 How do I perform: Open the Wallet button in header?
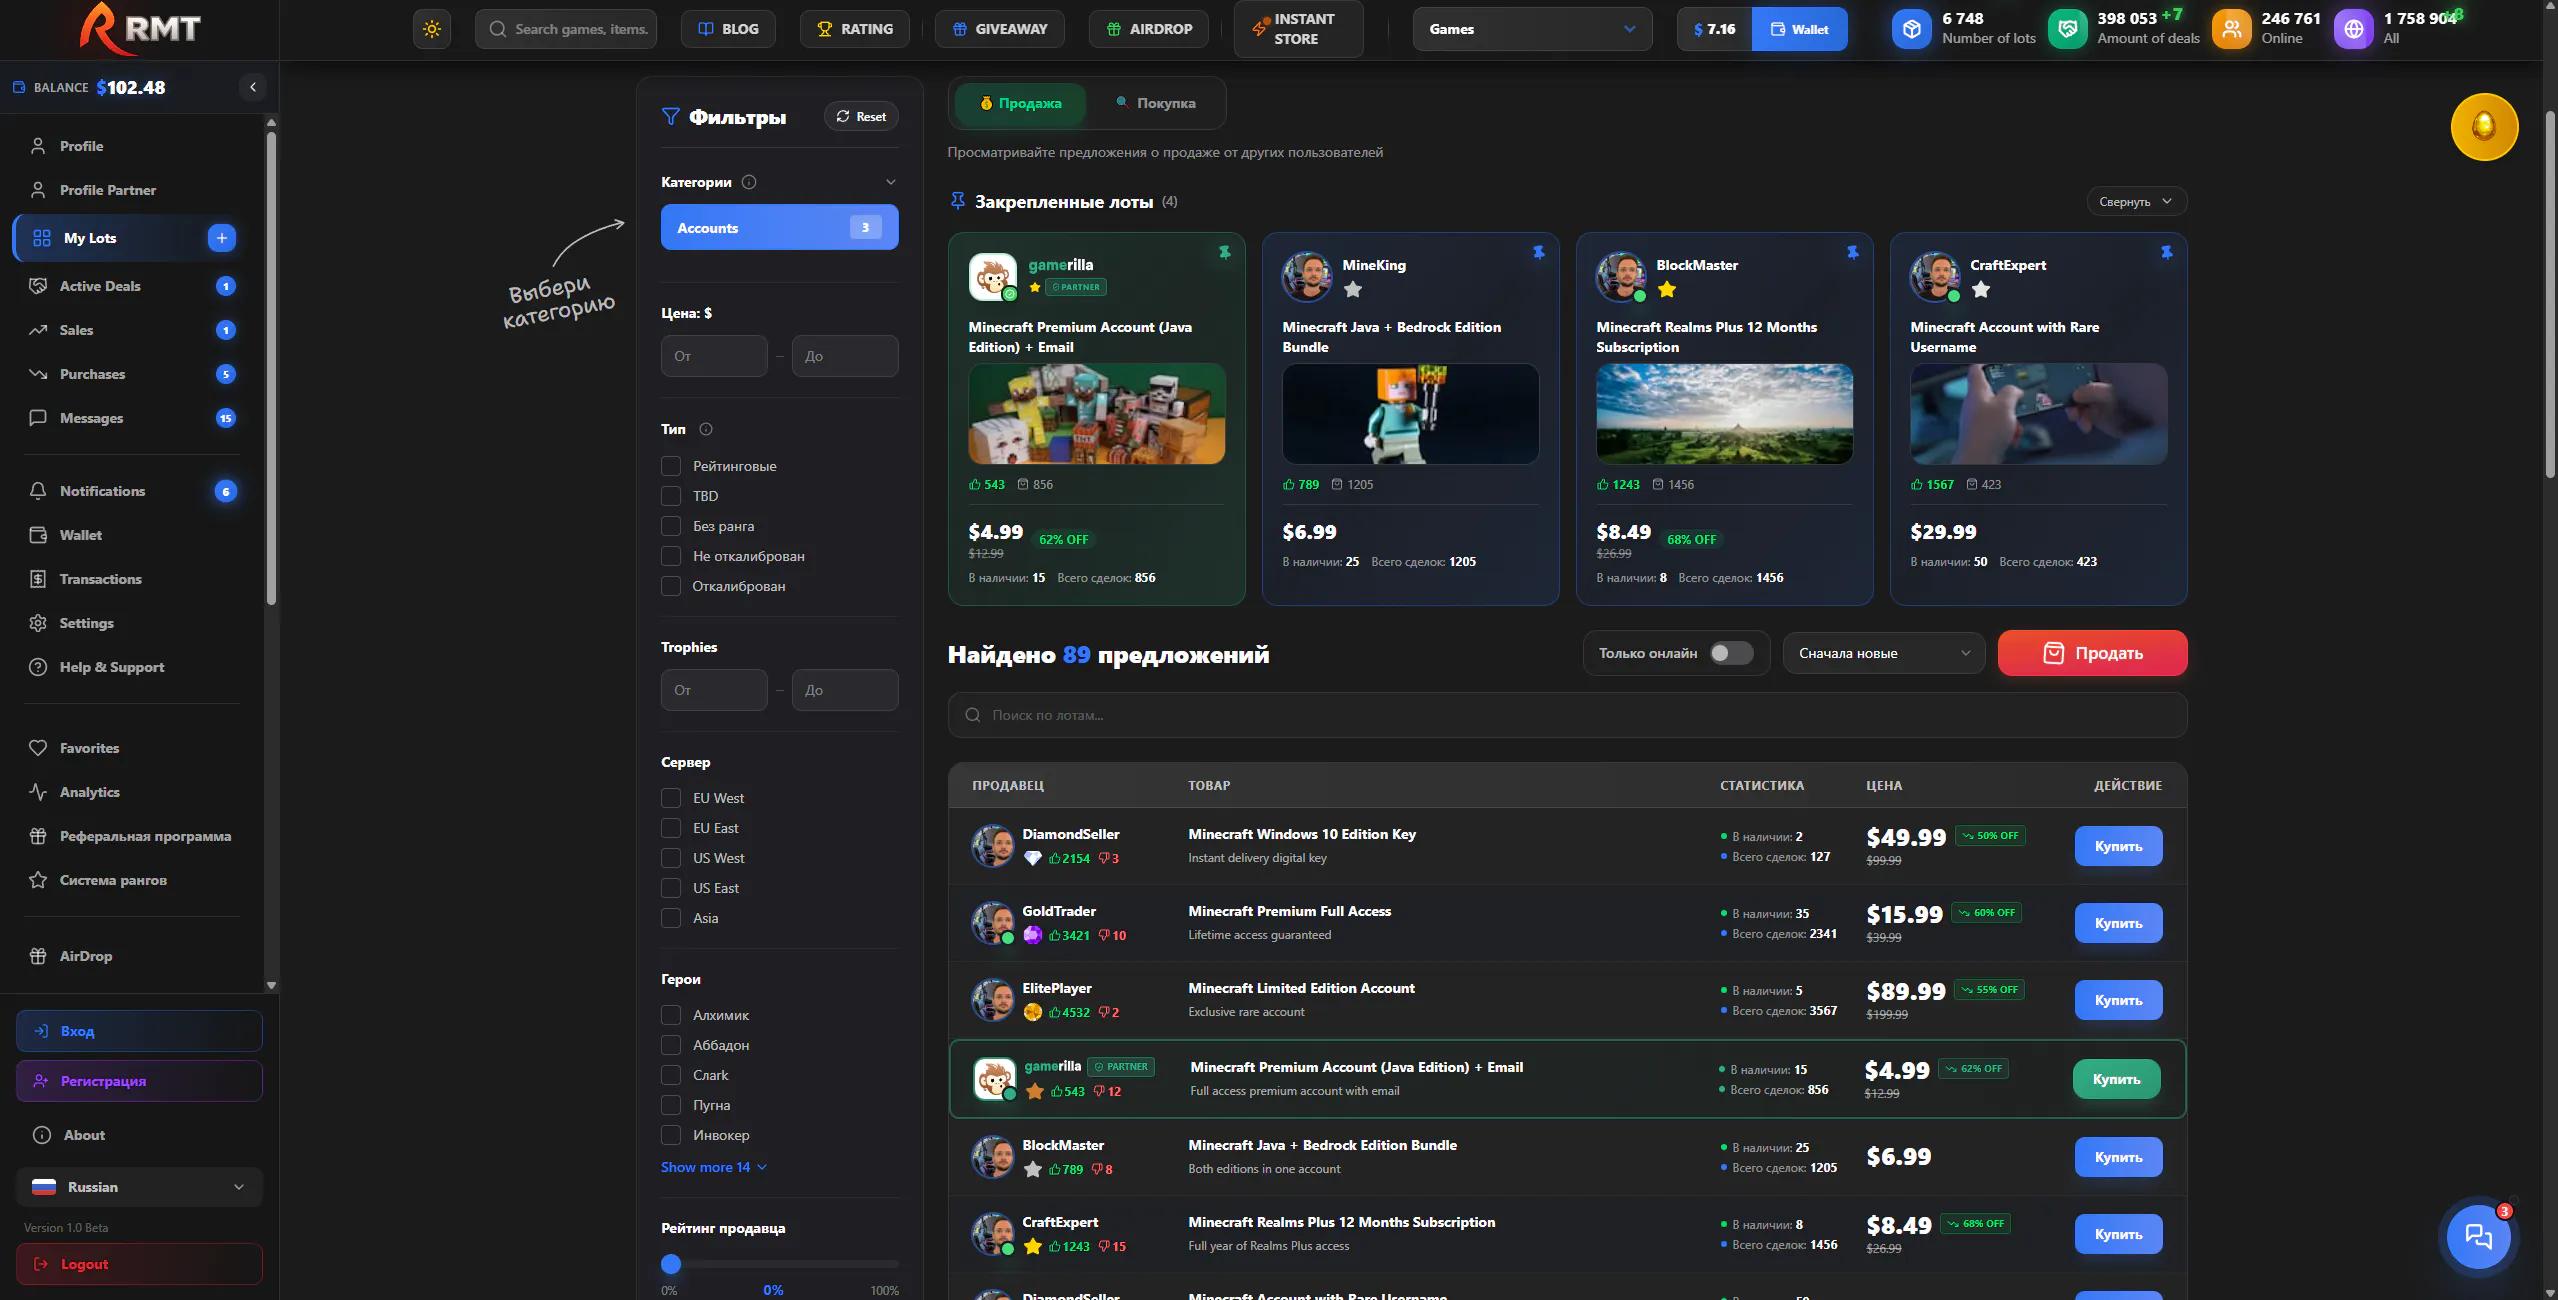click(1799, 29)
